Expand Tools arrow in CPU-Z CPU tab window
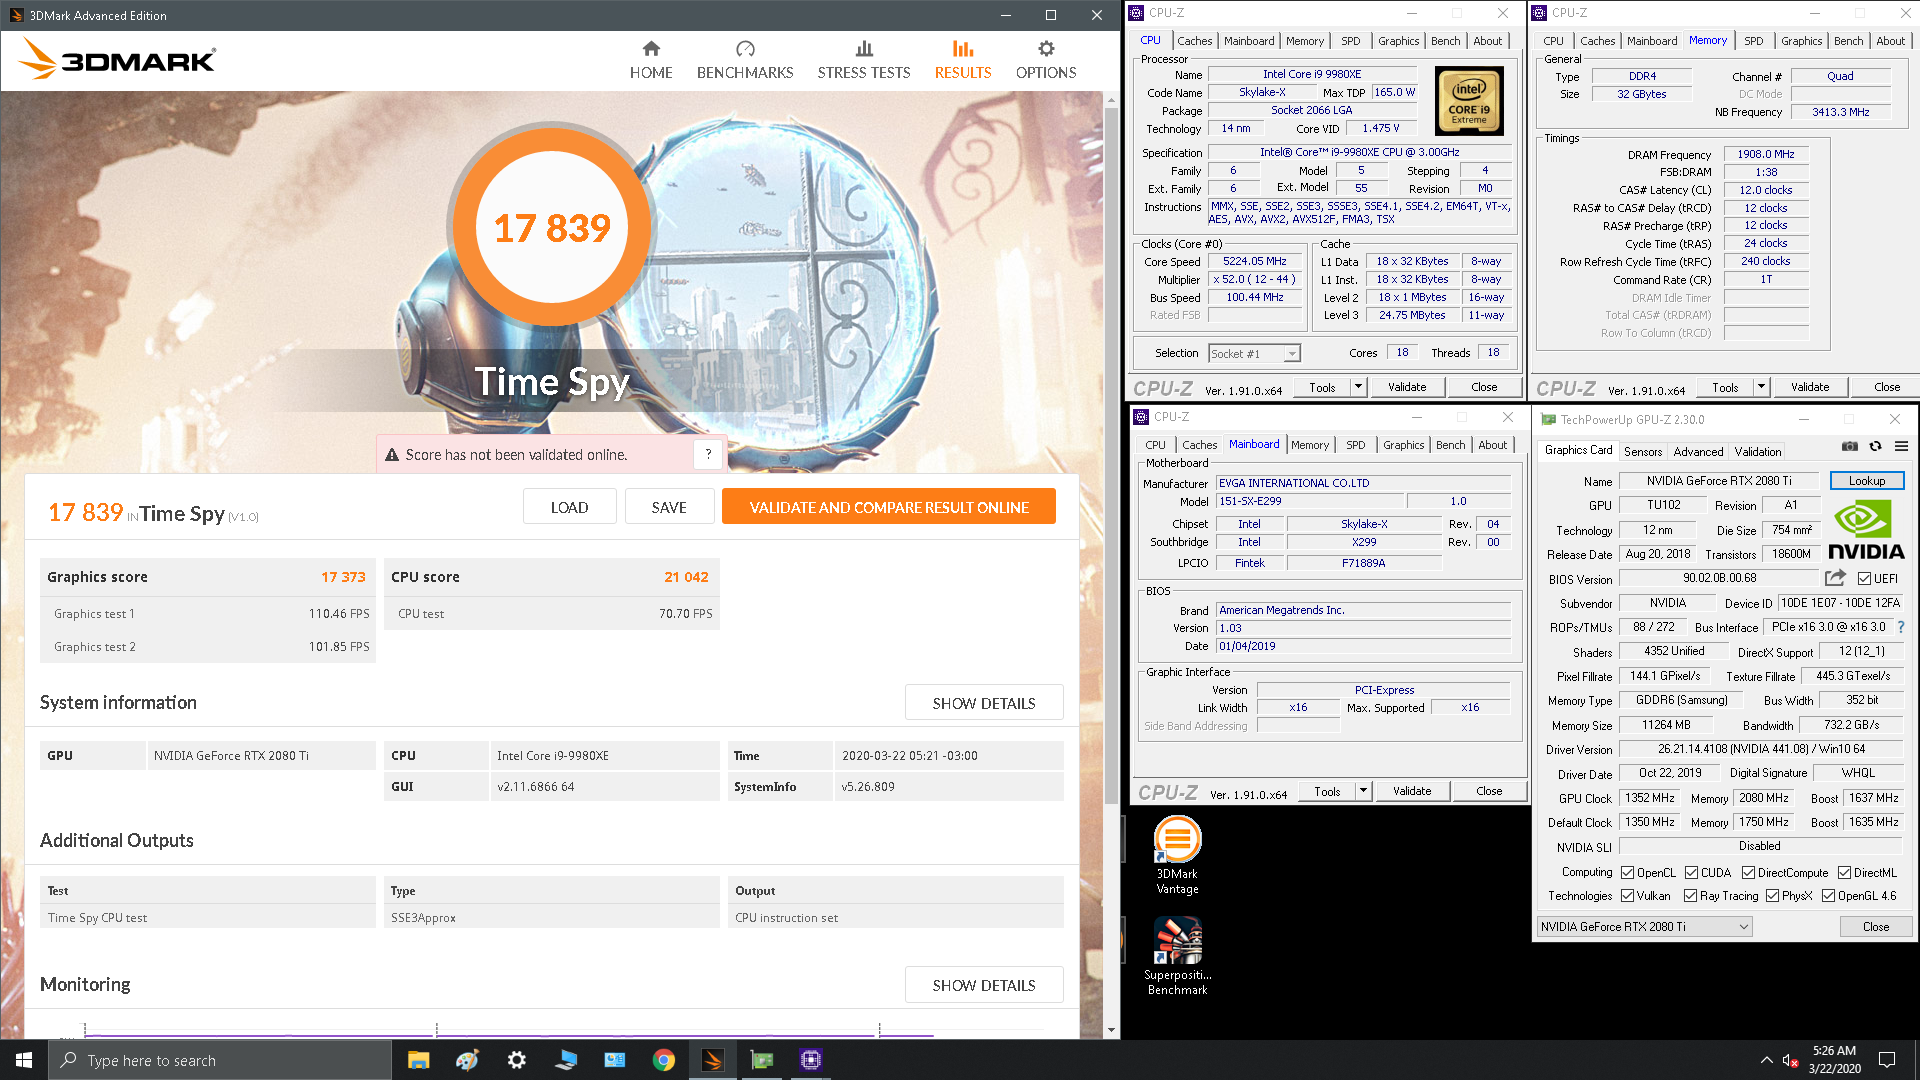Screen dimensions: 1920x1080 pos(1358,387)
